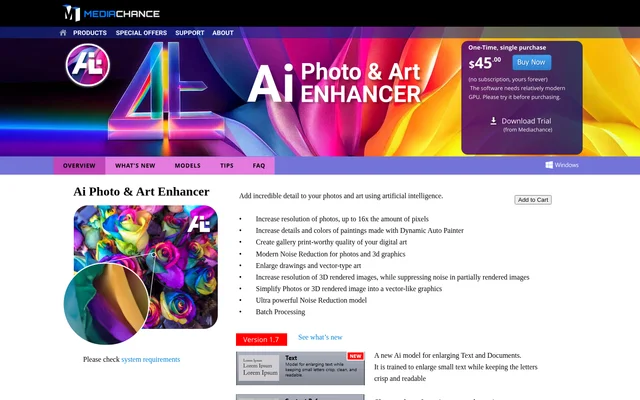Open the Support menu
The image size is (640, 400).
[x=190, y=33]
